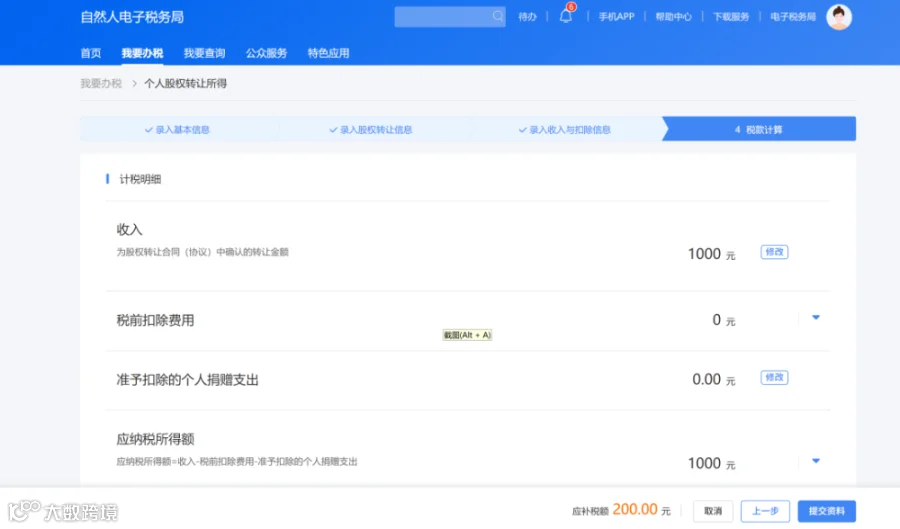Click the 自然人电子税务局 site title

click(132, 17)
